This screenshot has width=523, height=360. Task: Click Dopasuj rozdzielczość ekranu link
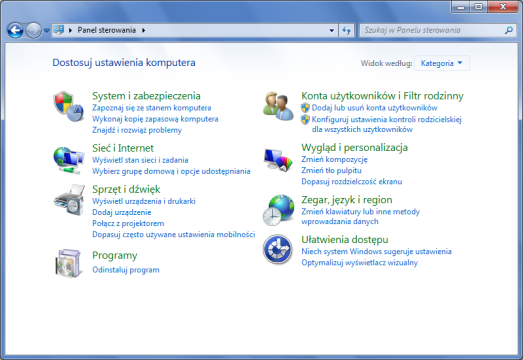point(352,182)
